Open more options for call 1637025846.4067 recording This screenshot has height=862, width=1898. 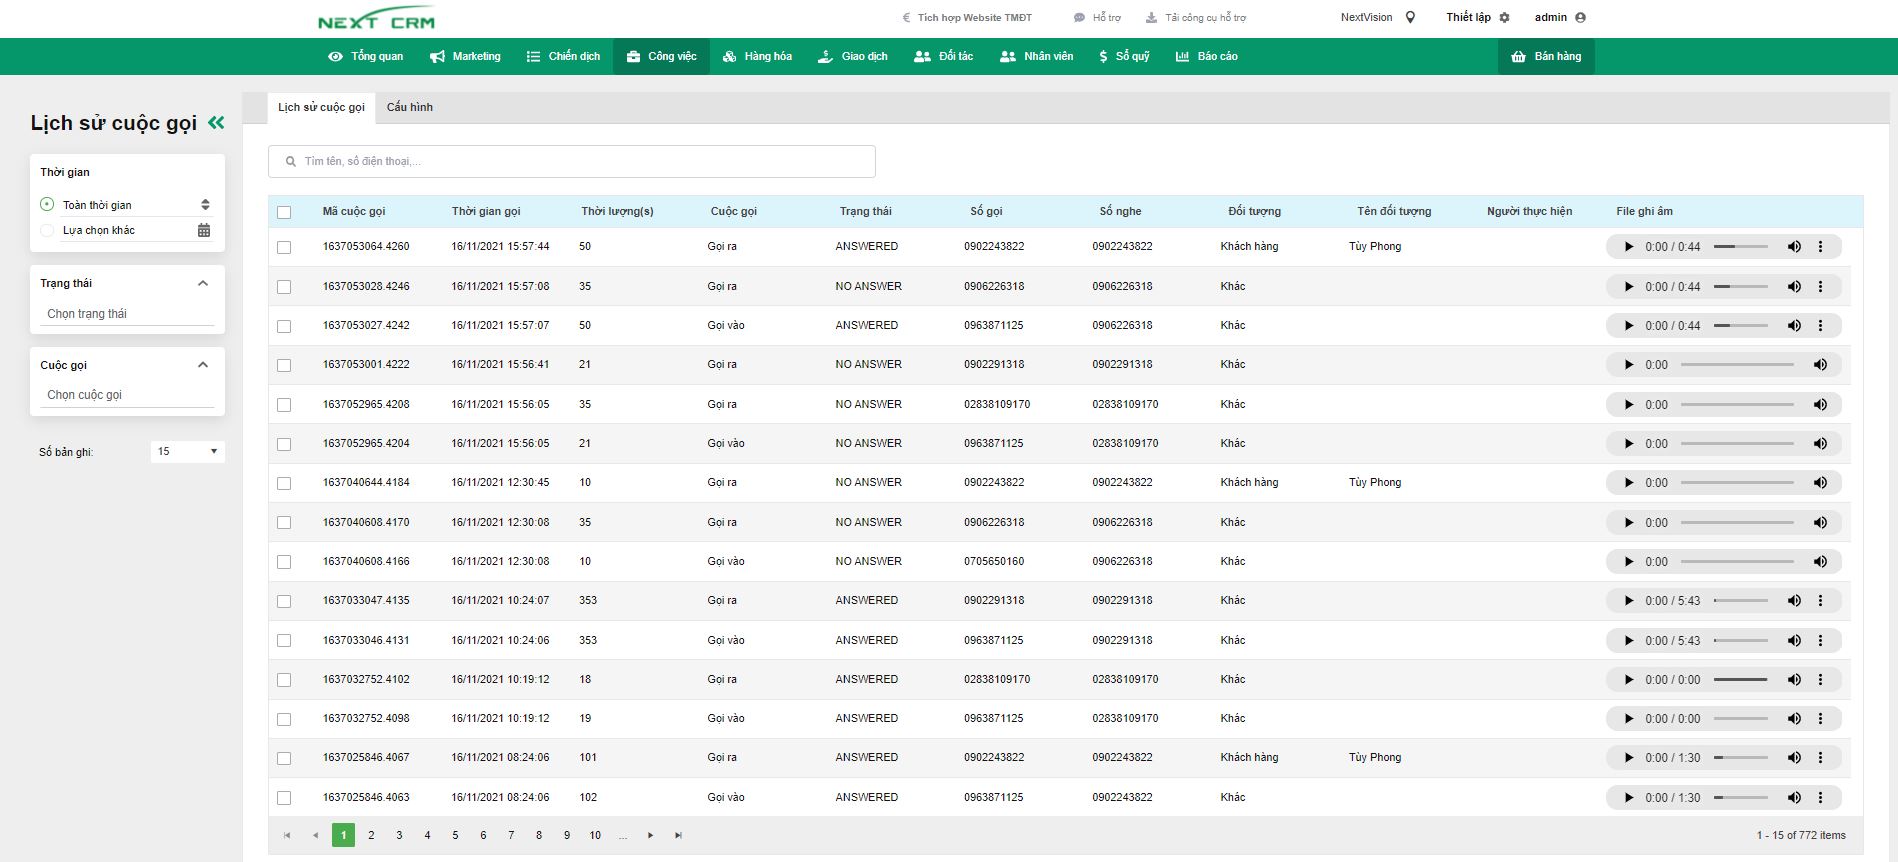coord(1820,758)
